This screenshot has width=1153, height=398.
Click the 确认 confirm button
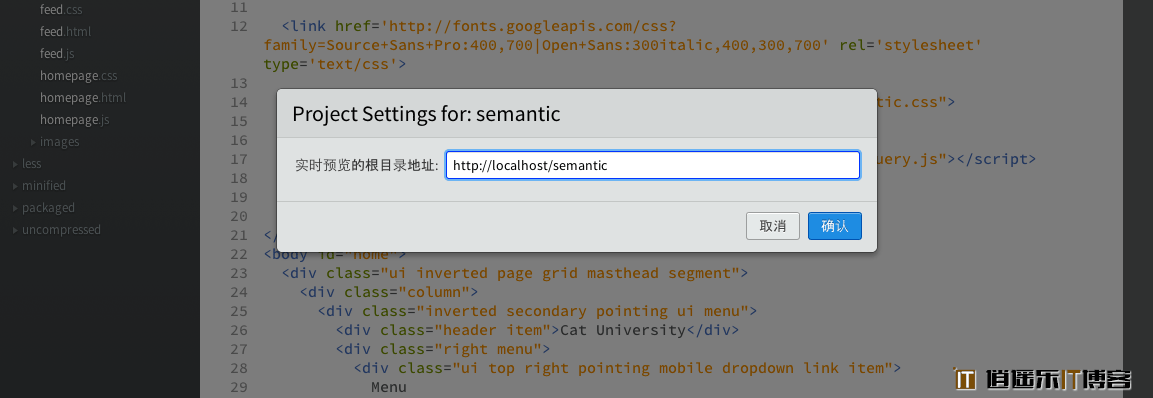(835, 226)
